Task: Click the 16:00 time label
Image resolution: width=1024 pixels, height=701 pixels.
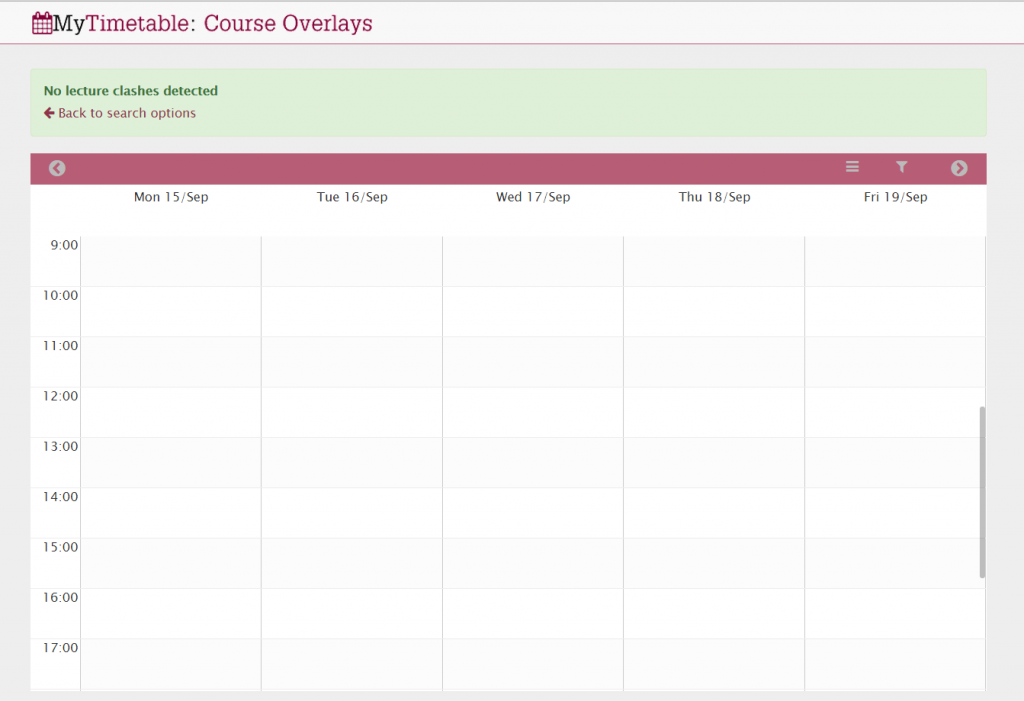Action: (x=60, y=597)
